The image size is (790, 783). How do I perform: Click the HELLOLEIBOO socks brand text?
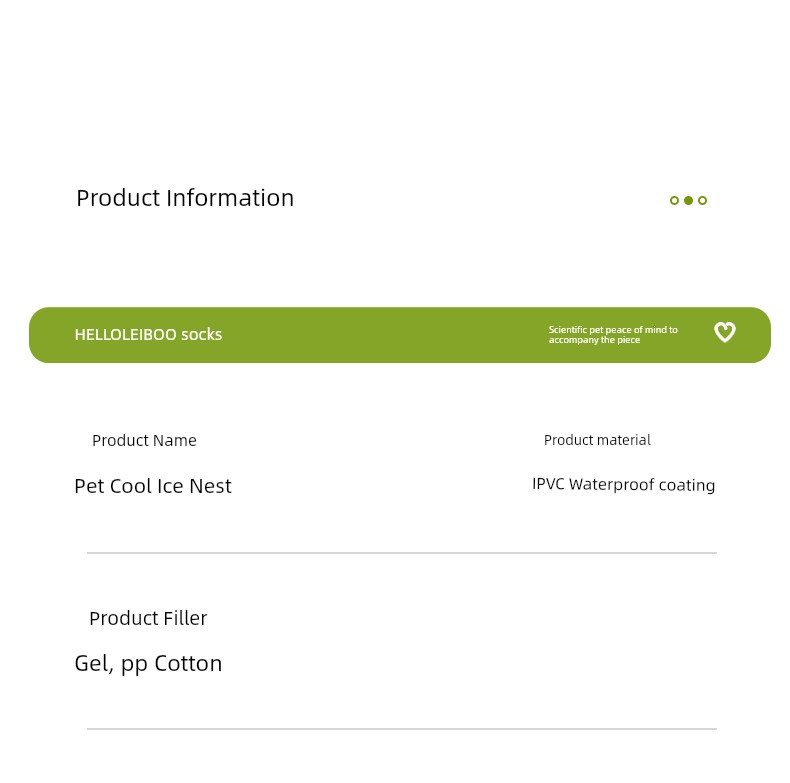coord(148,335)
